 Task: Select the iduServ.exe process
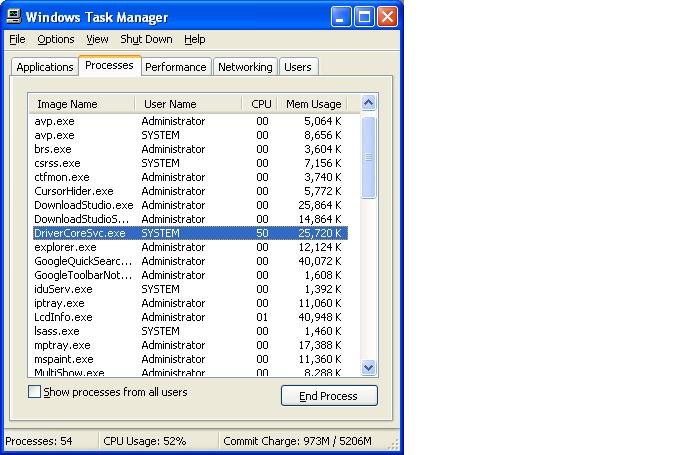[190, 289]
